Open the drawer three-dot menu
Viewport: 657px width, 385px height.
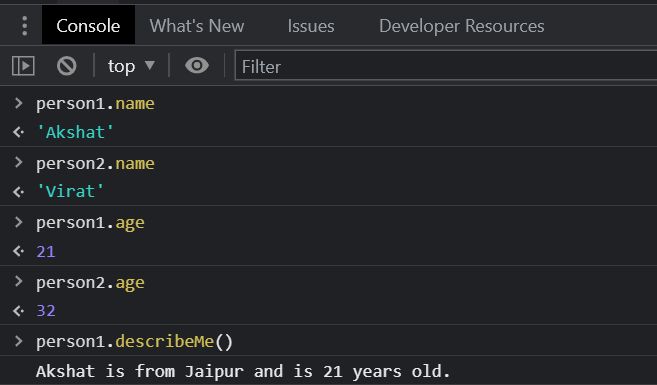(25, 26)
